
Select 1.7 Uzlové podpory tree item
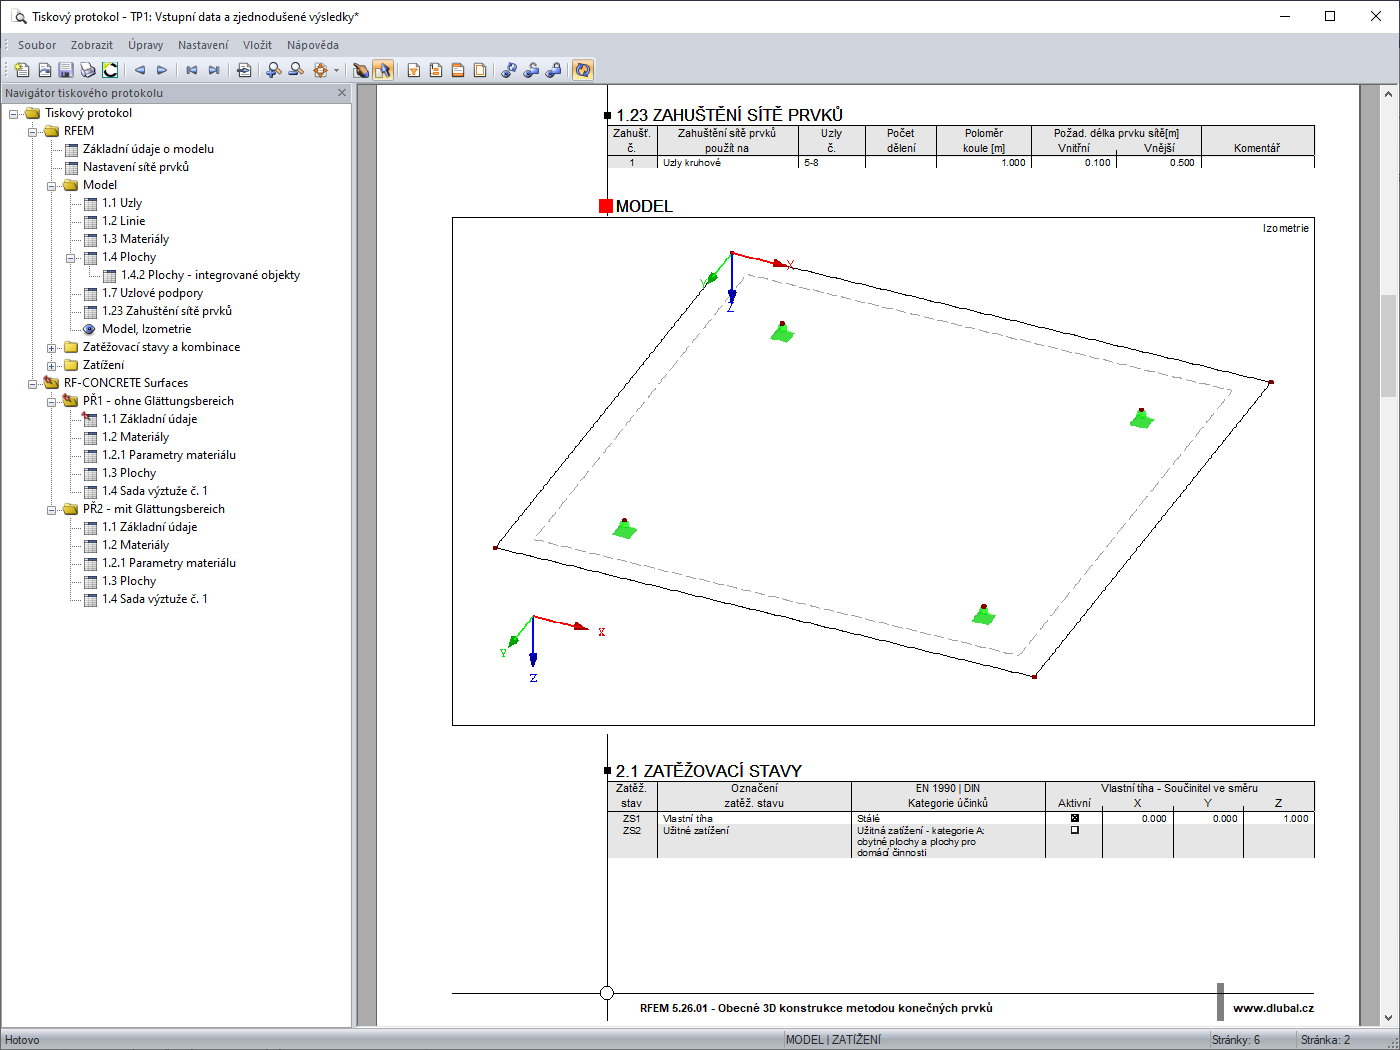coord(152,293)
